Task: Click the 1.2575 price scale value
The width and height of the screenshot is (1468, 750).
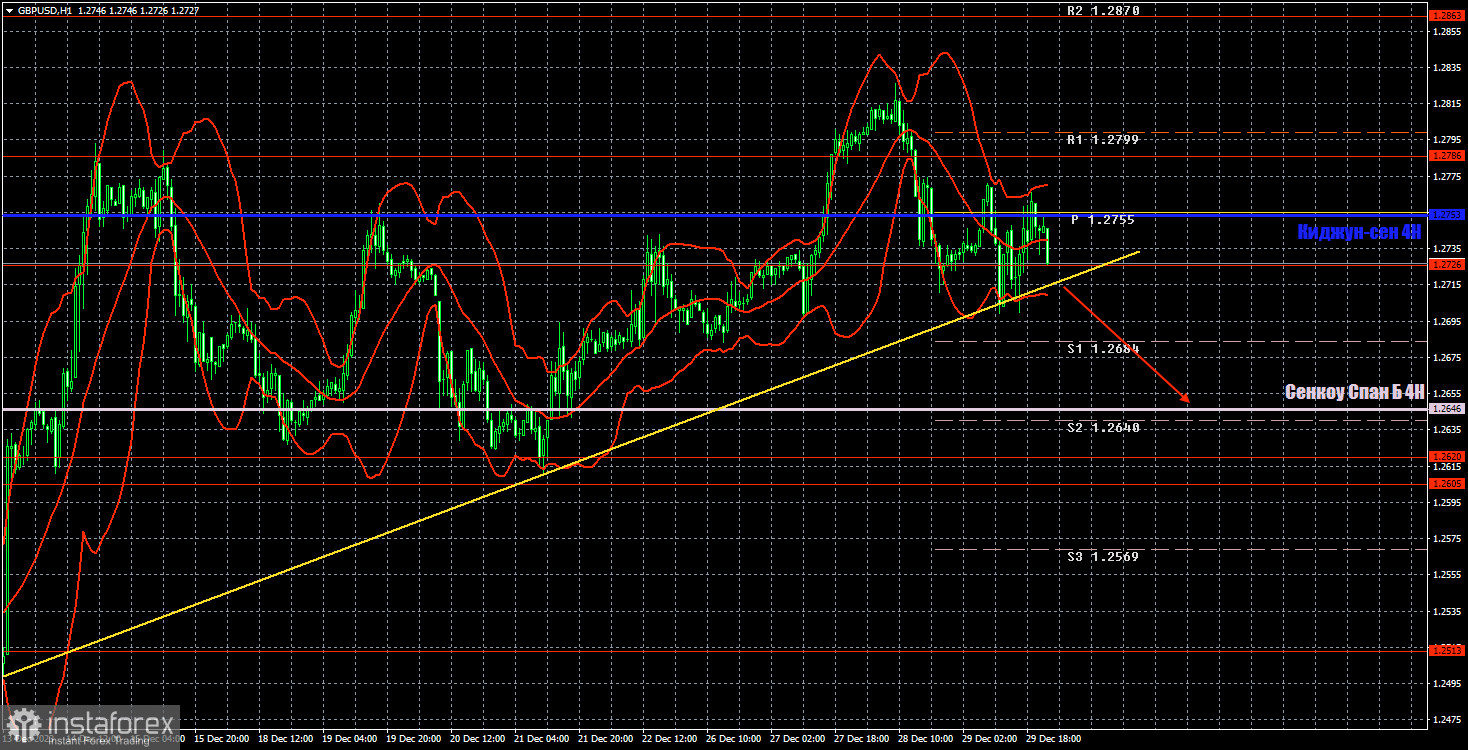Action: pyautogui.click(x=1448, y=539)
